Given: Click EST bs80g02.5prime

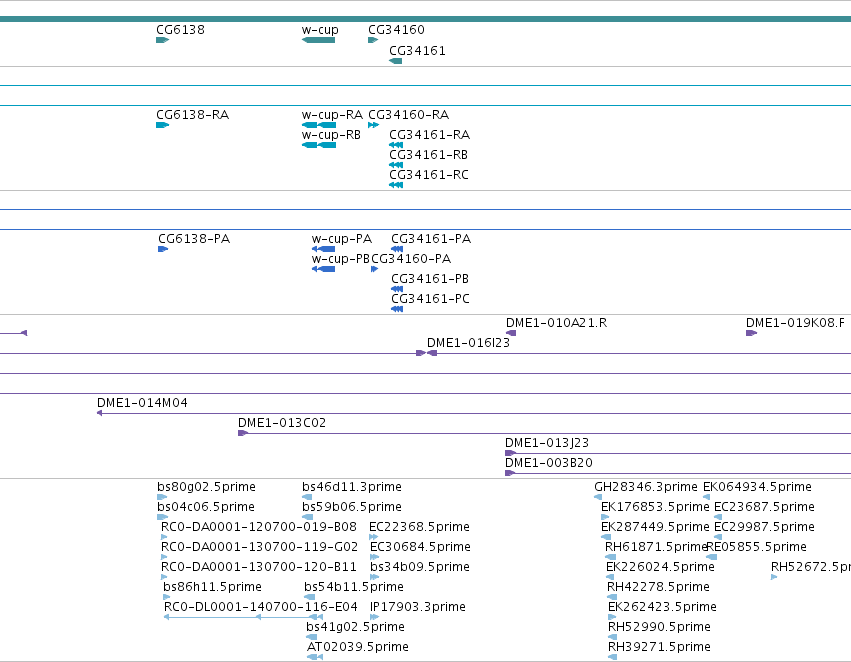Looking at the screenshot, I should [206, 487].
